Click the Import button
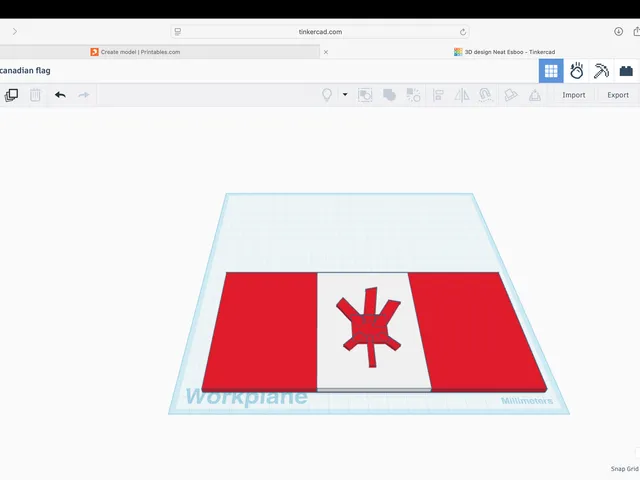Screen dimensions: 640x480 point(573,95)
